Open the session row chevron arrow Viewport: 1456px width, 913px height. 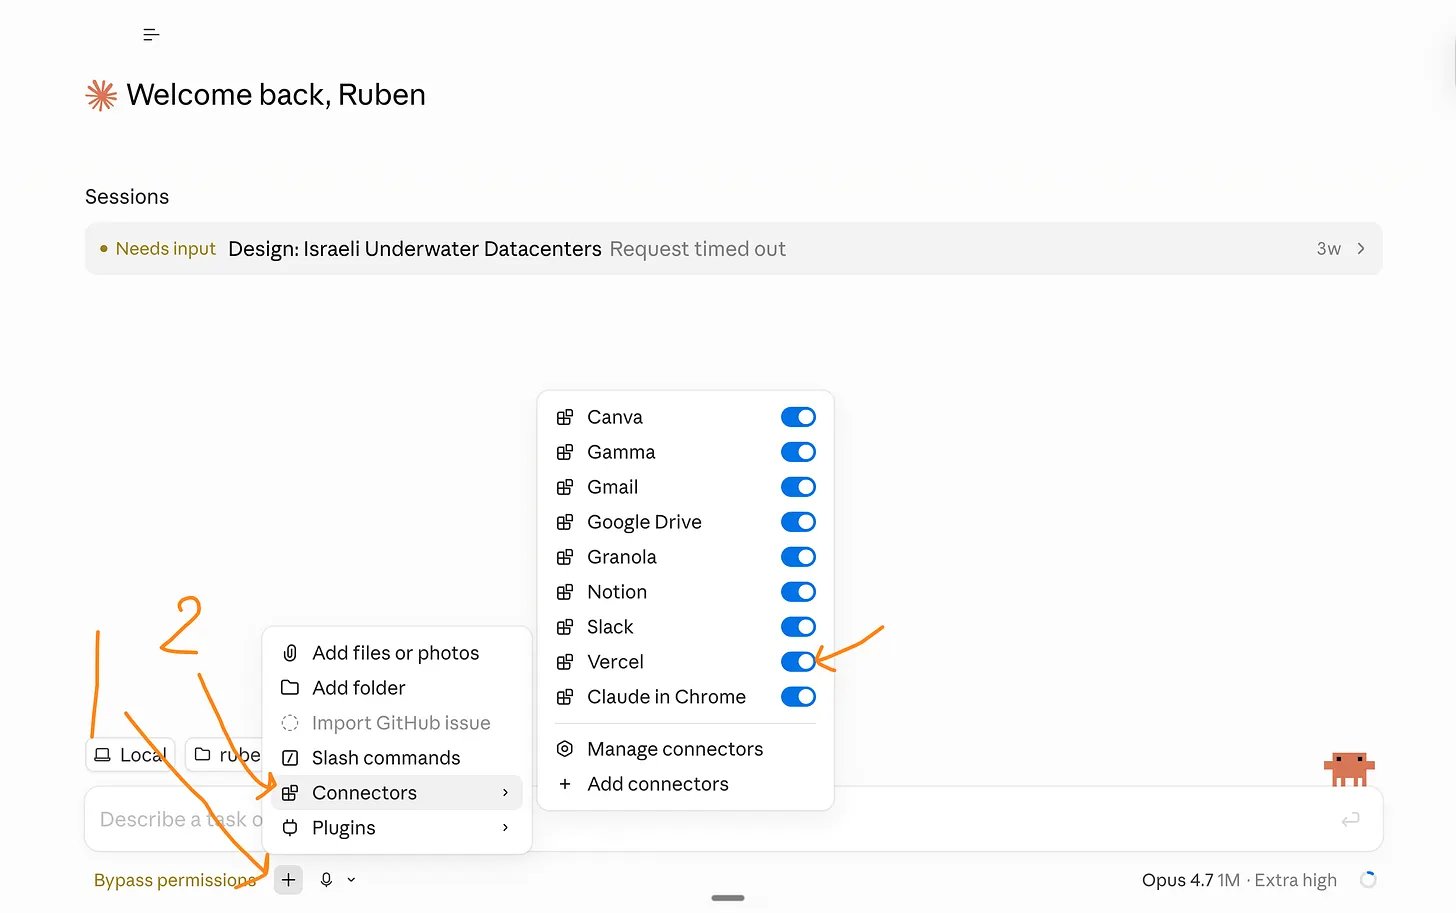point(1361,249)
